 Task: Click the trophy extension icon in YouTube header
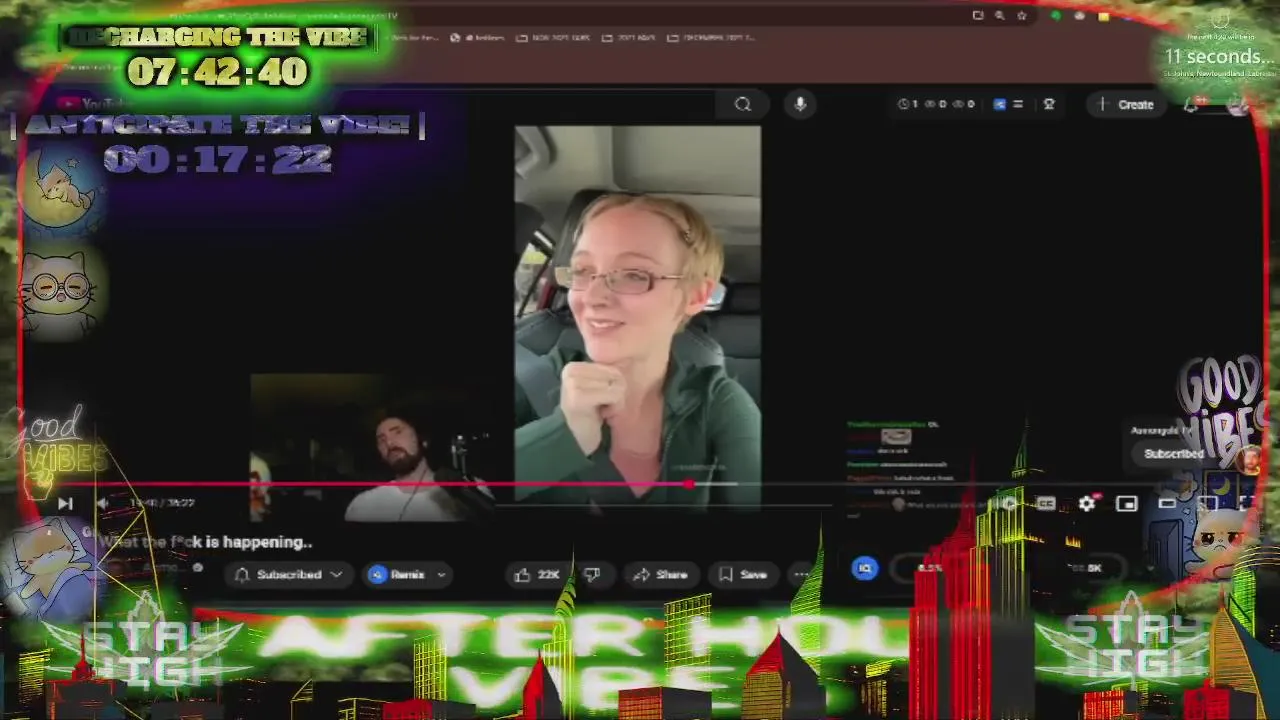(1049, 104)
